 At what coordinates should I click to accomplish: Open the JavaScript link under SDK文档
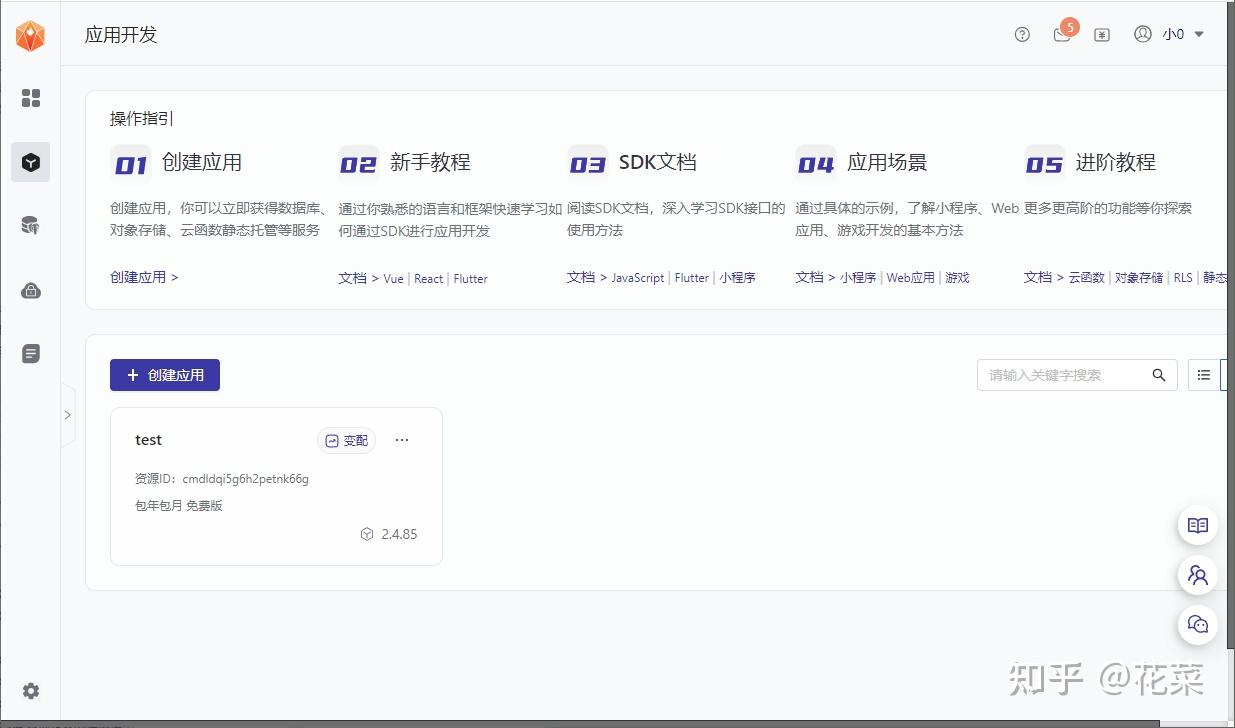637,278
